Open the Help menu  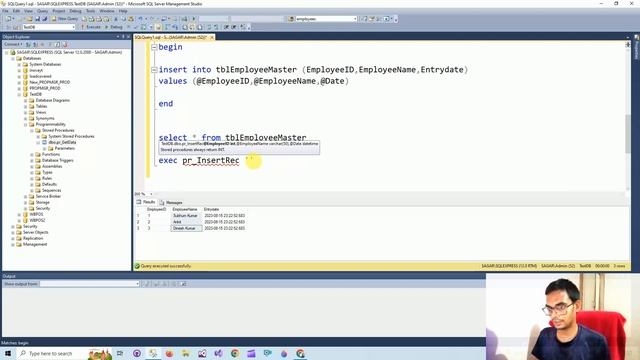pos(123,11)
